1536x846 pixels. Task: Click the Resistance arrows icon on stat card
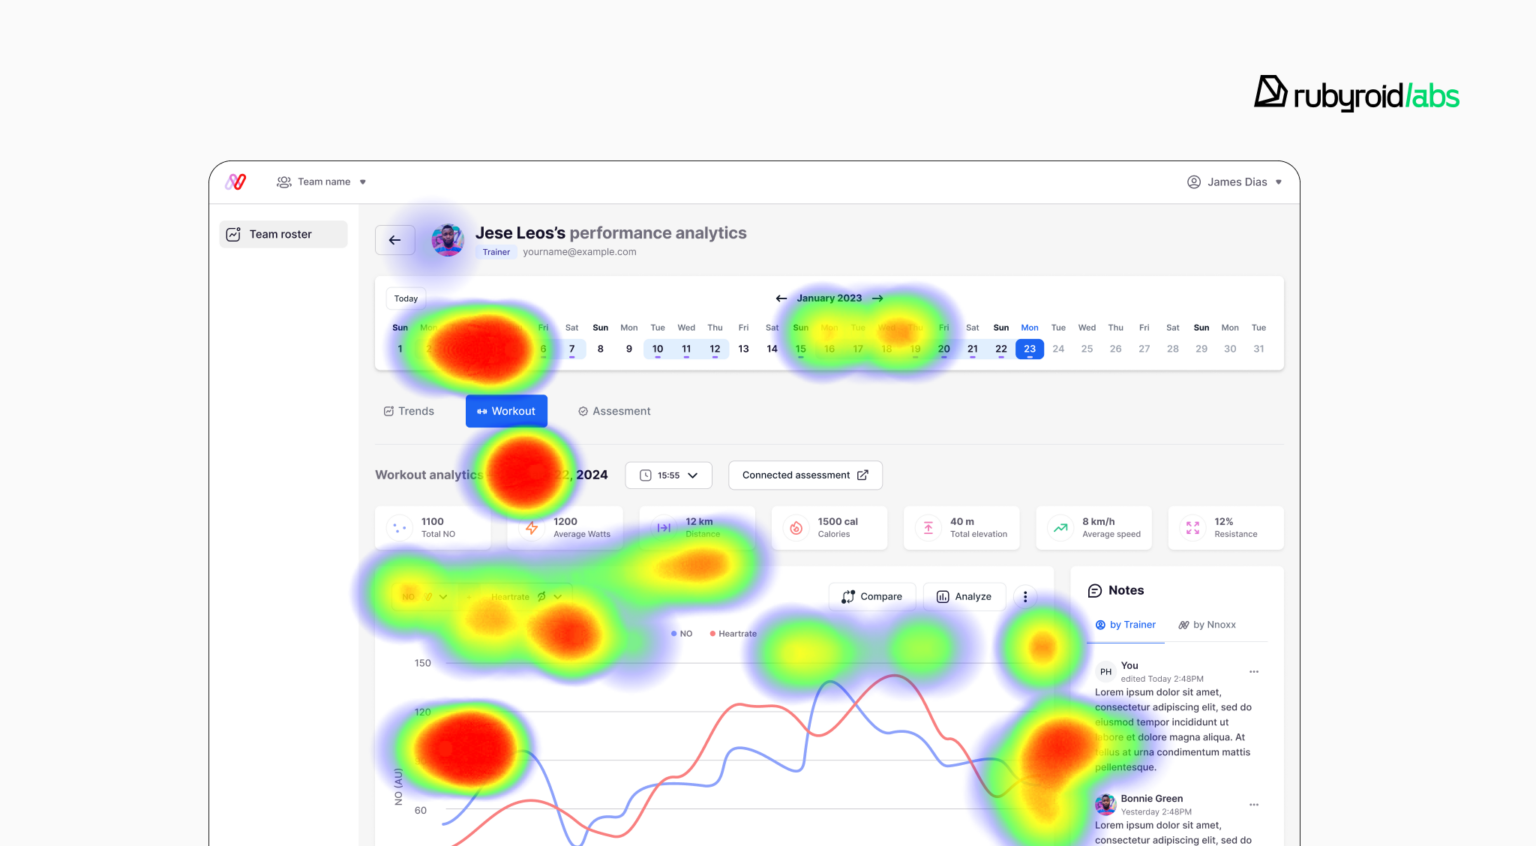click(x=1193, y=527)
